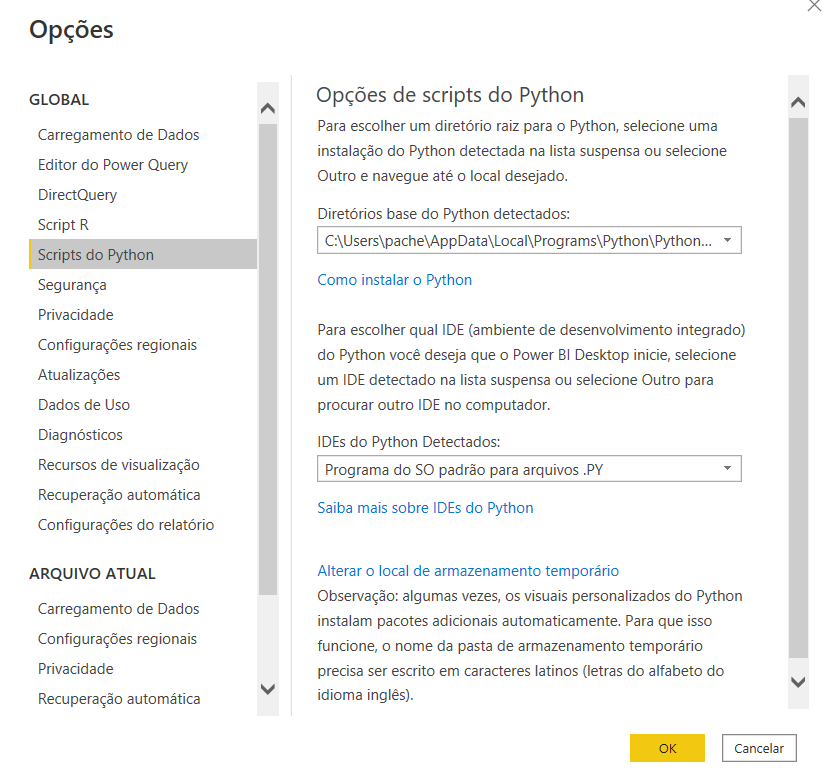The width and height of the screenshot is (826, 772).
Task: Open Dados de Uso settings
Action: pos(84,405)
